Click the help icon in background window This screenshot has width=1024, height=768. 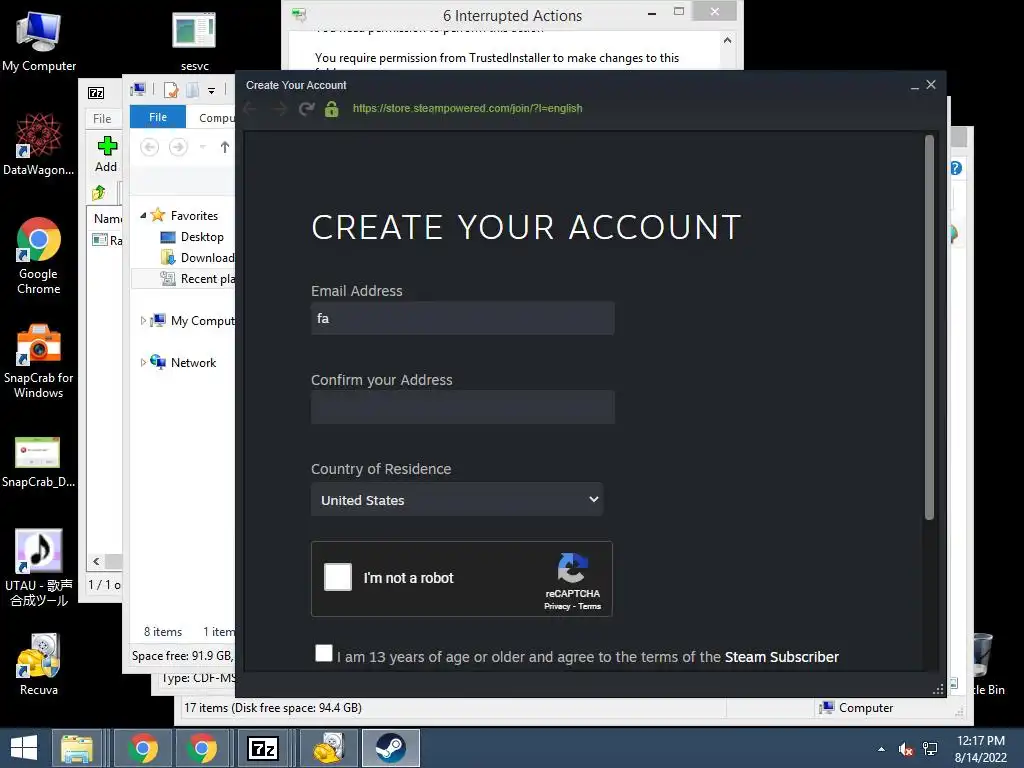tap(956, 168)
